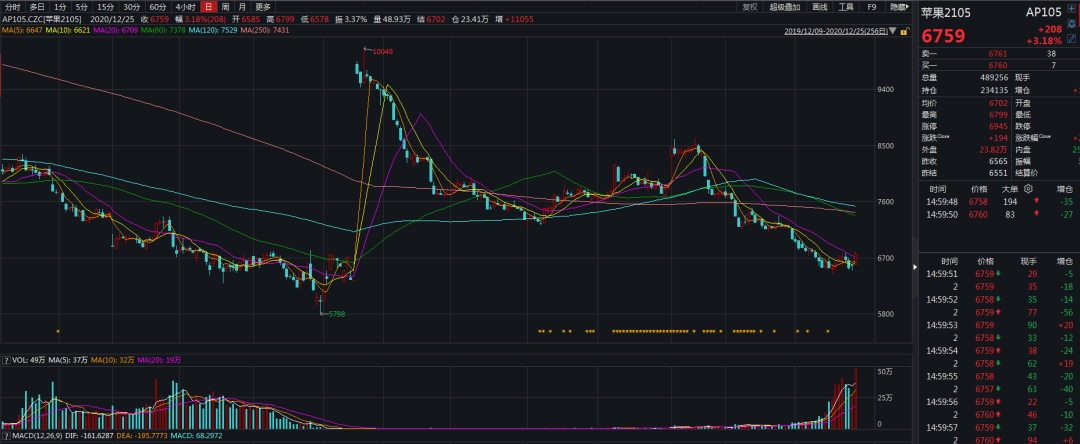1080x444 pixels.
Task: Switch to the 多日 multi-day view
Action: [37, 7]
